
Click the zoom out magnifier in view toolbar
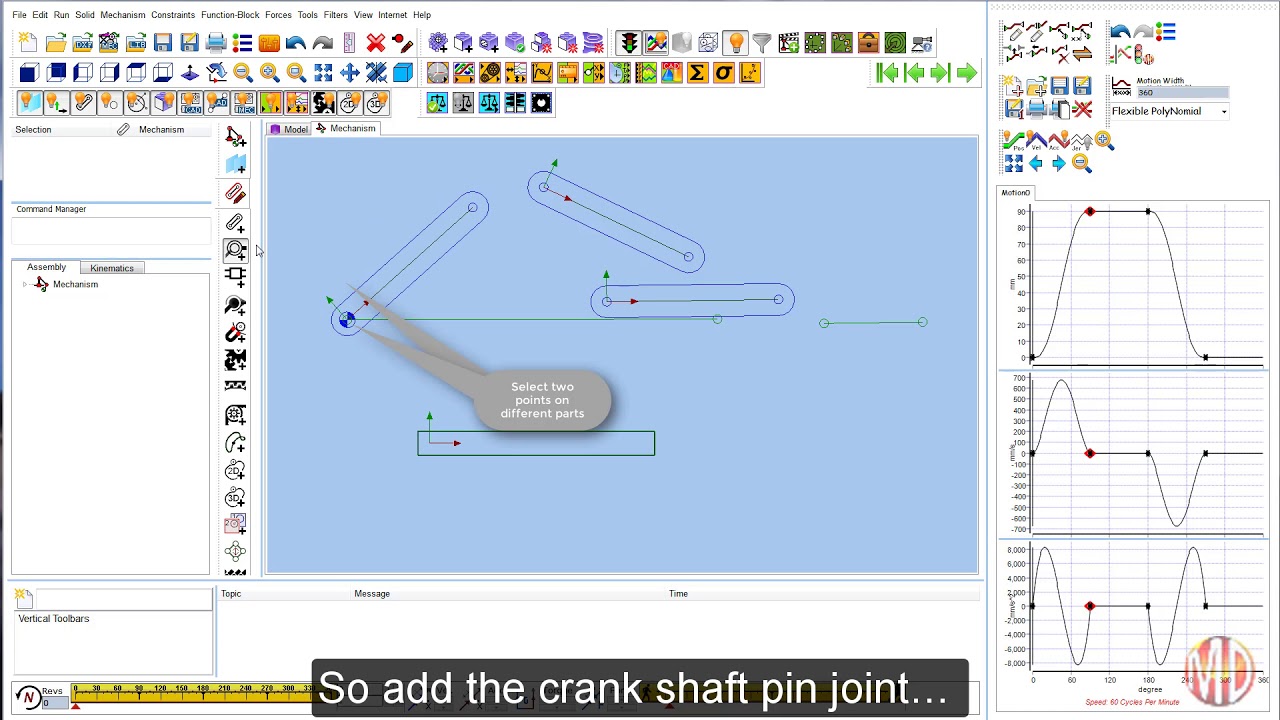coord(242,73)
